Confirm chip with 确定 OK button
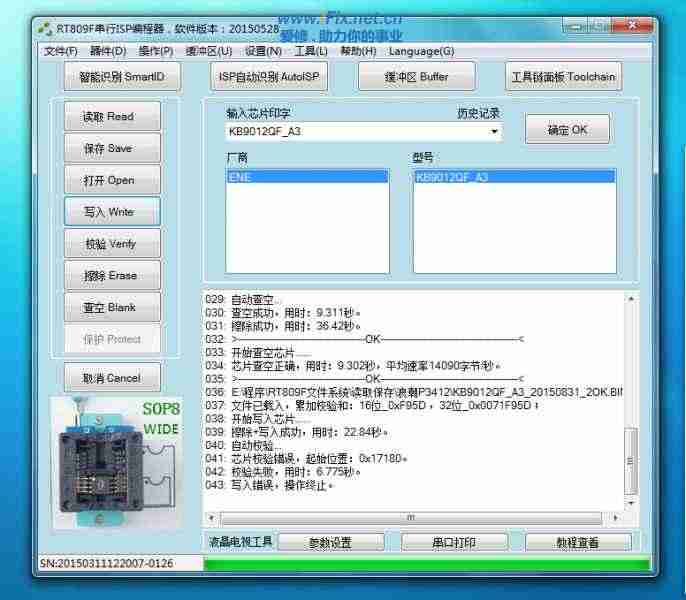The width and height of the screenshot is (686, 600). (567, 130)
